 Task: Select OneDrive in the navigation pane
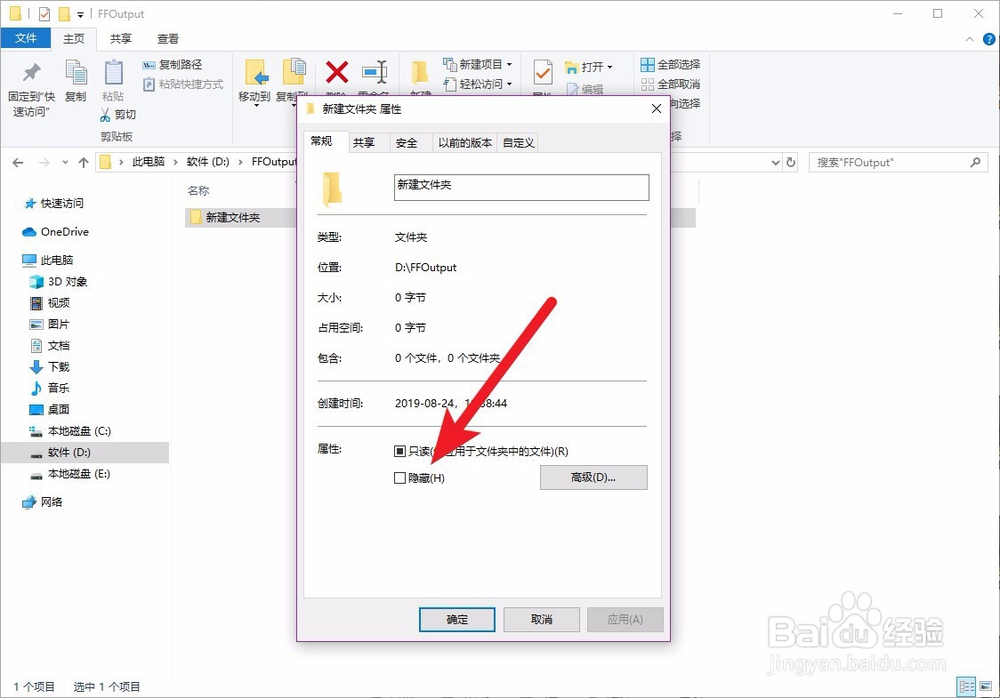coord(55,232)
